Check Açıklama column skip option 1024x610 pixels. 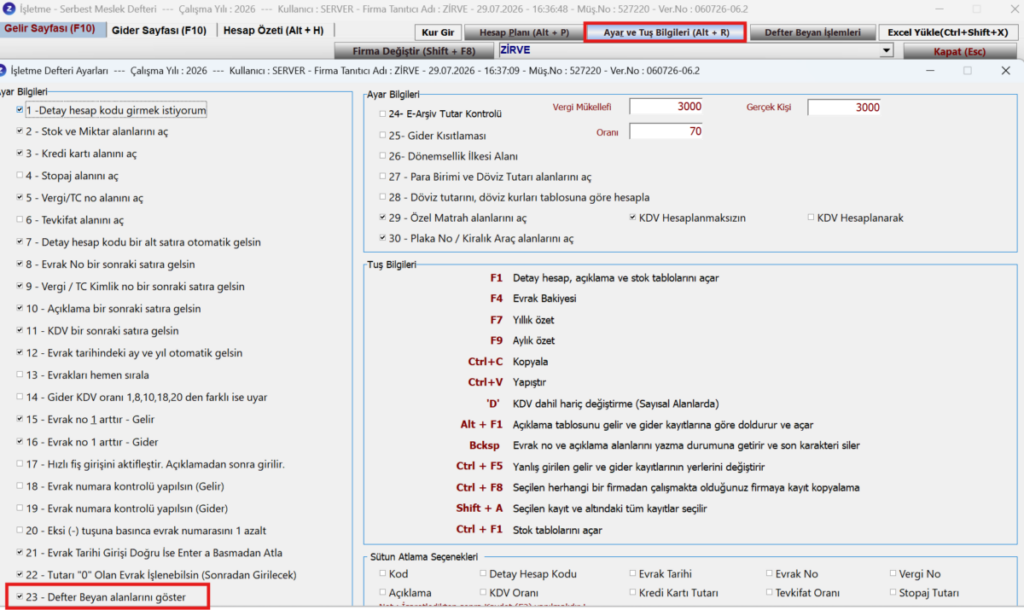[383, 592]
